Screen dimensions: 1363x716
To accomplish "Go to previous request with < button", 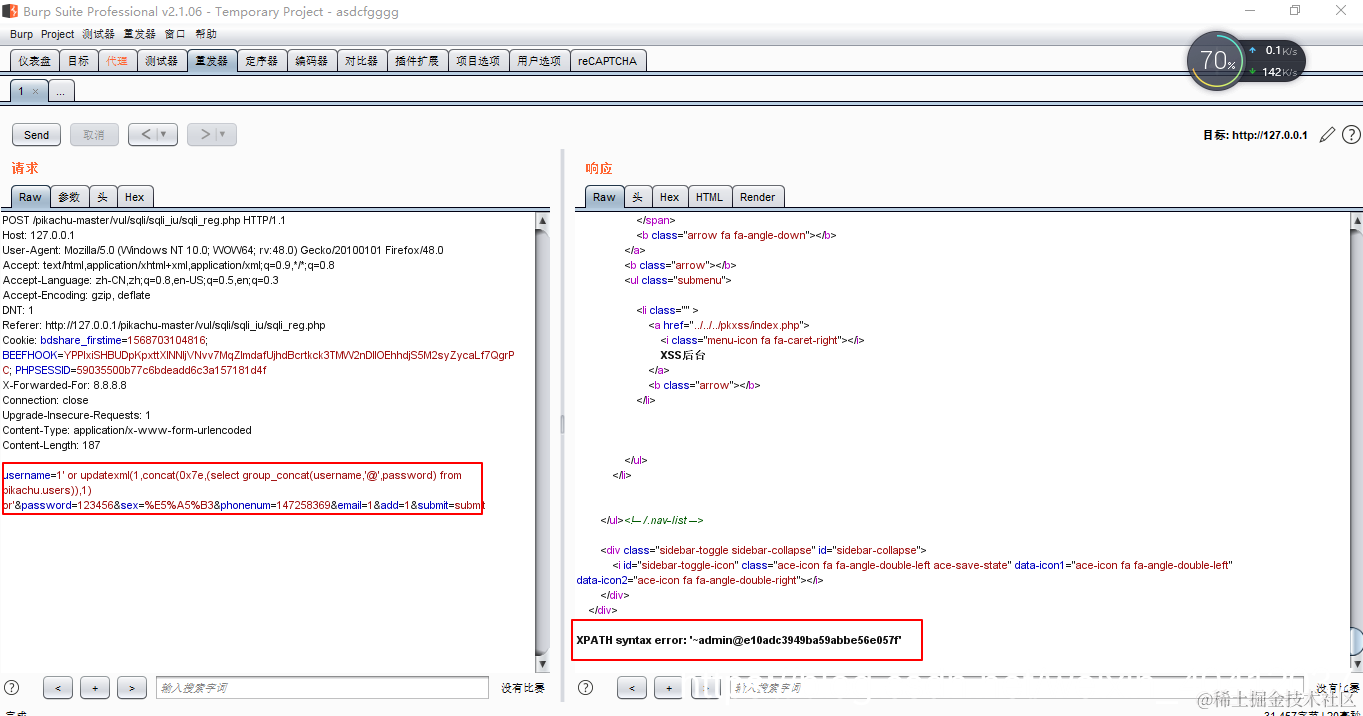I will [x=144, y=135].
